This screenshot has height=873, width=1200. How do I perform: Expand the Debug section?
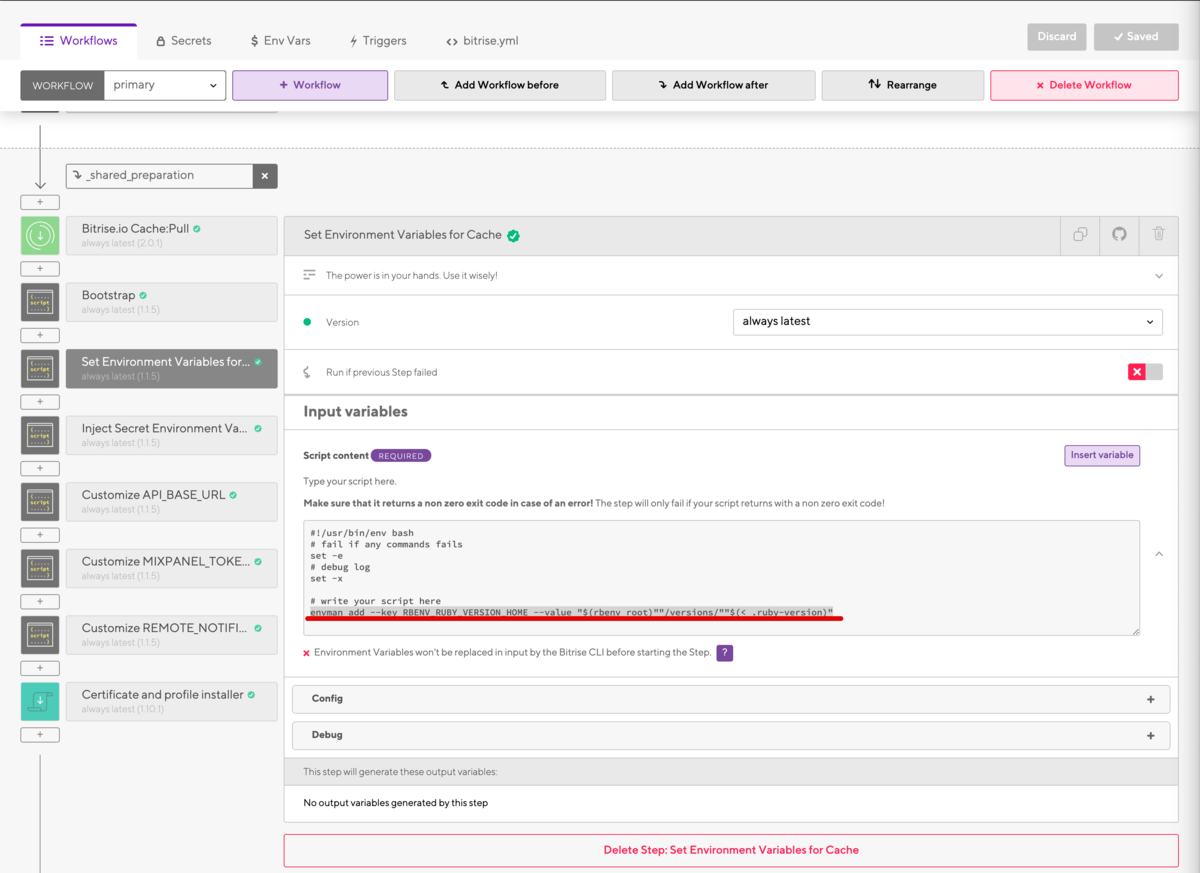point(731,735)
